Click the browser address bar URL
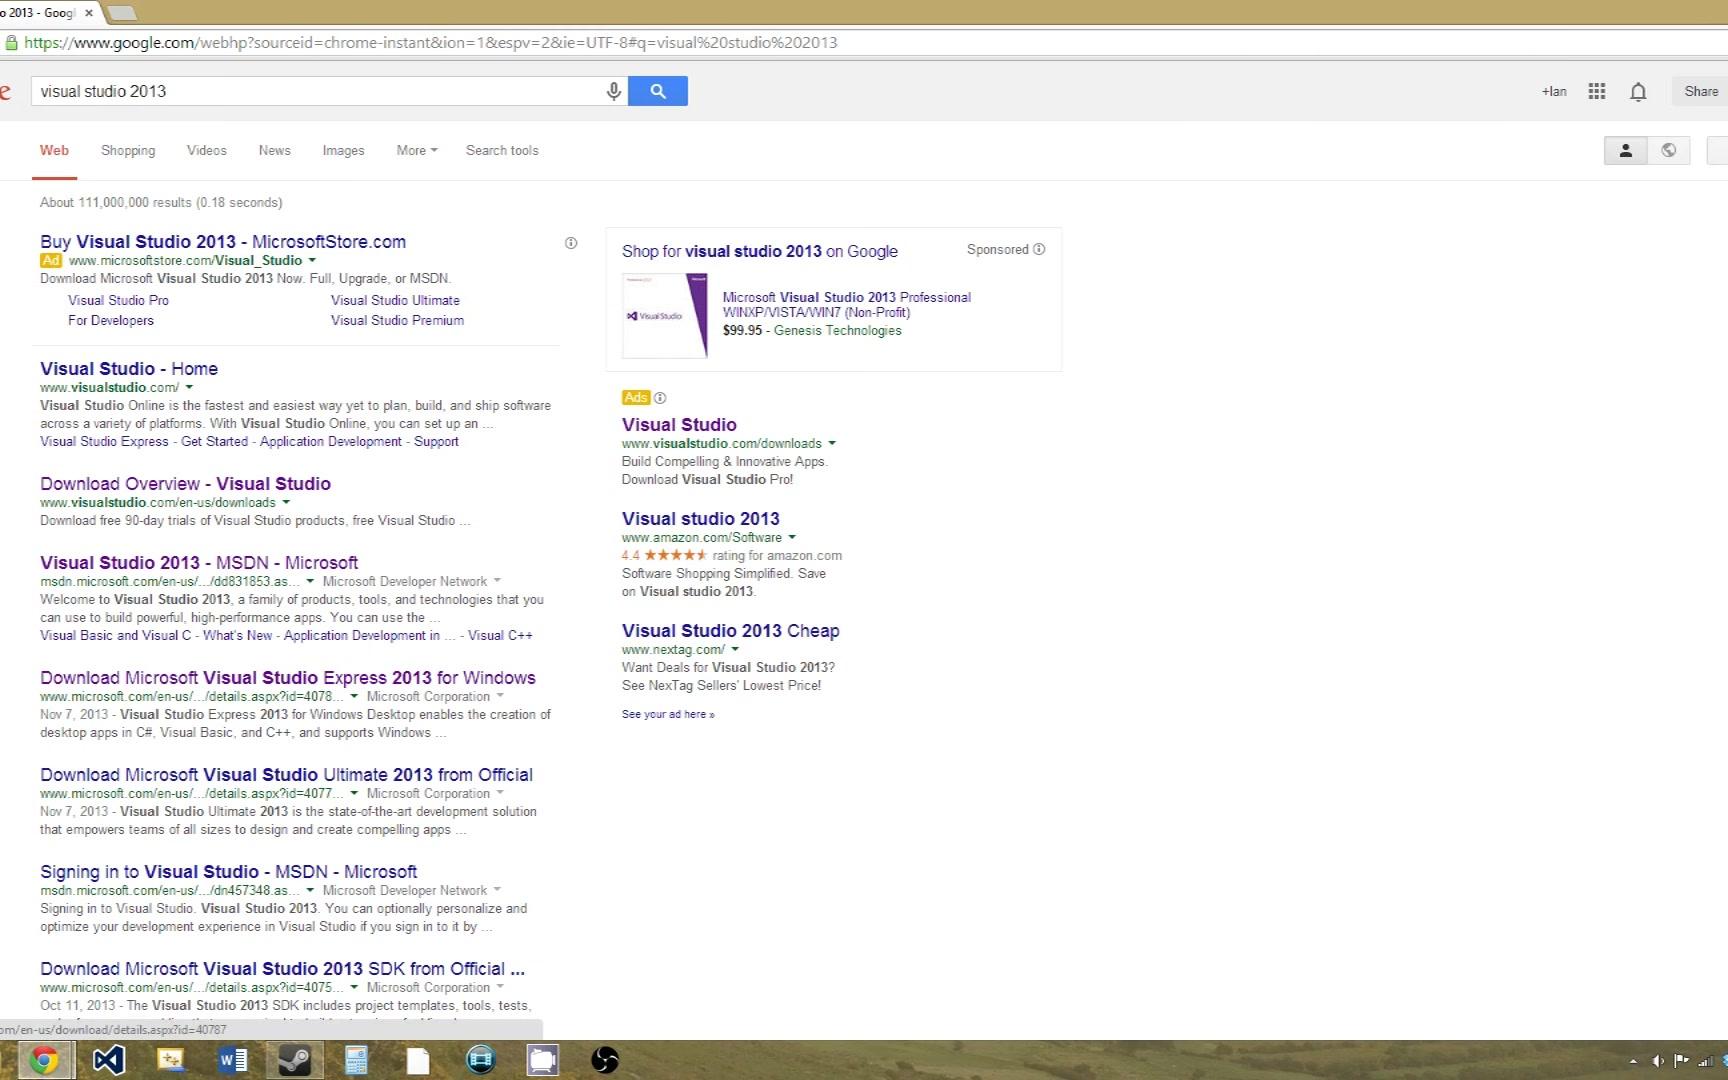This screenshot has width=1728, height=1080. [x=430, y=43]
